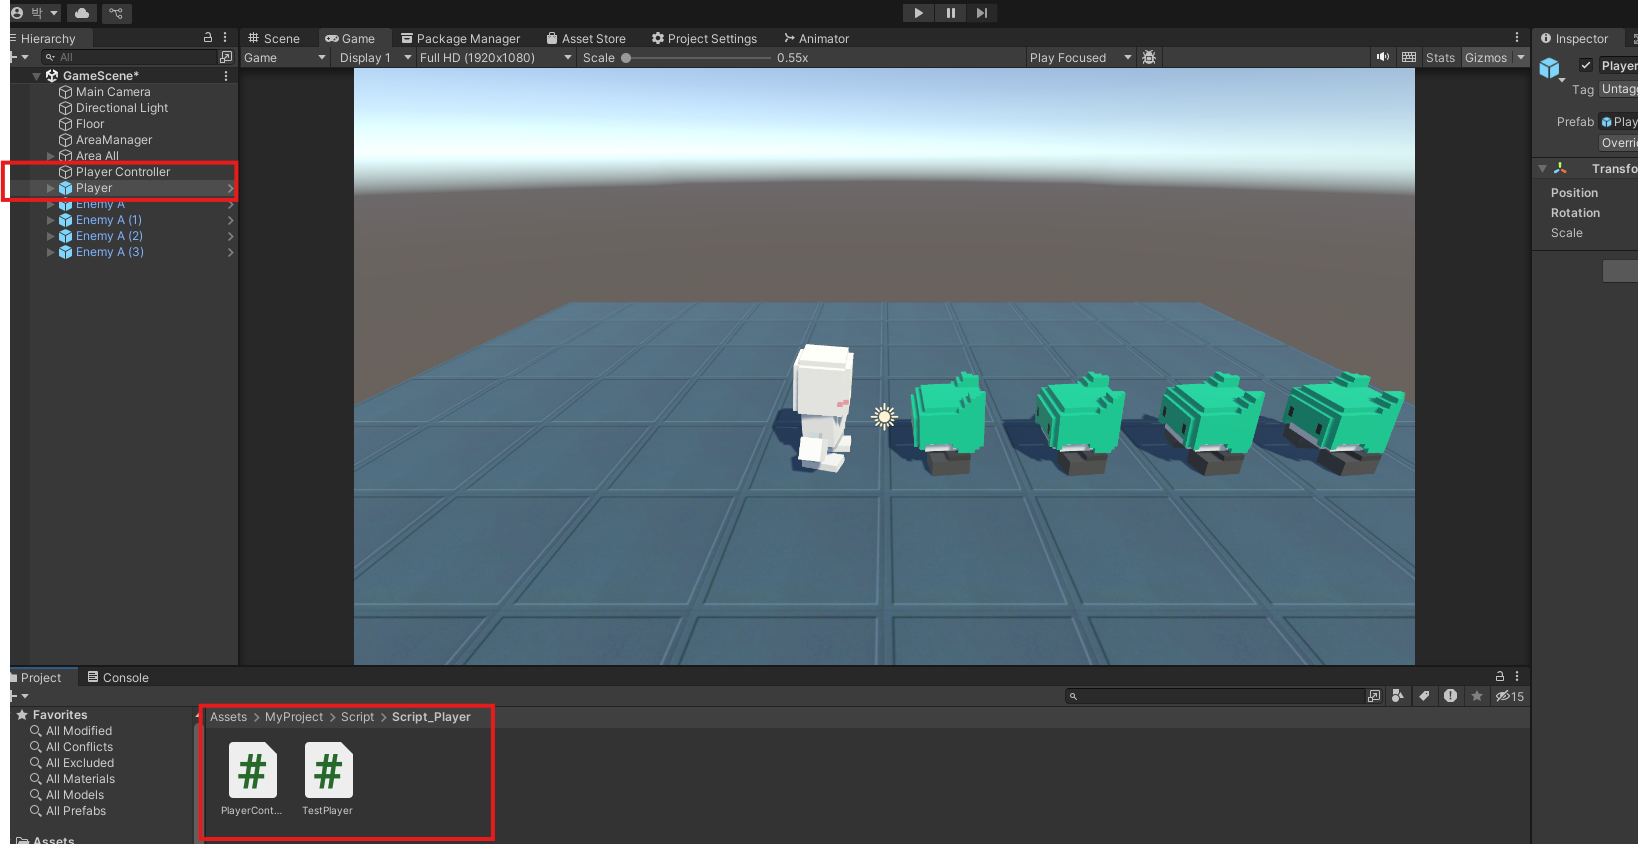
Task: Open the Gizmos dropdown arrow
Action: 1521,58
